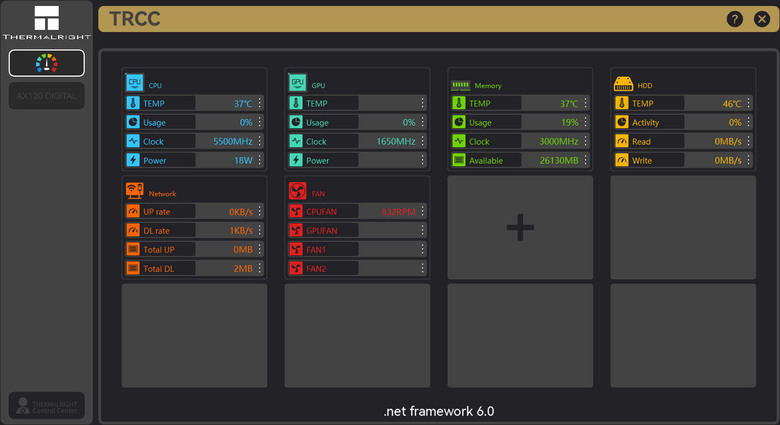Click the GPU Clock 1650MHz value
The width and height of the screenshot is (780, 425).
click(x=396, y=141)
